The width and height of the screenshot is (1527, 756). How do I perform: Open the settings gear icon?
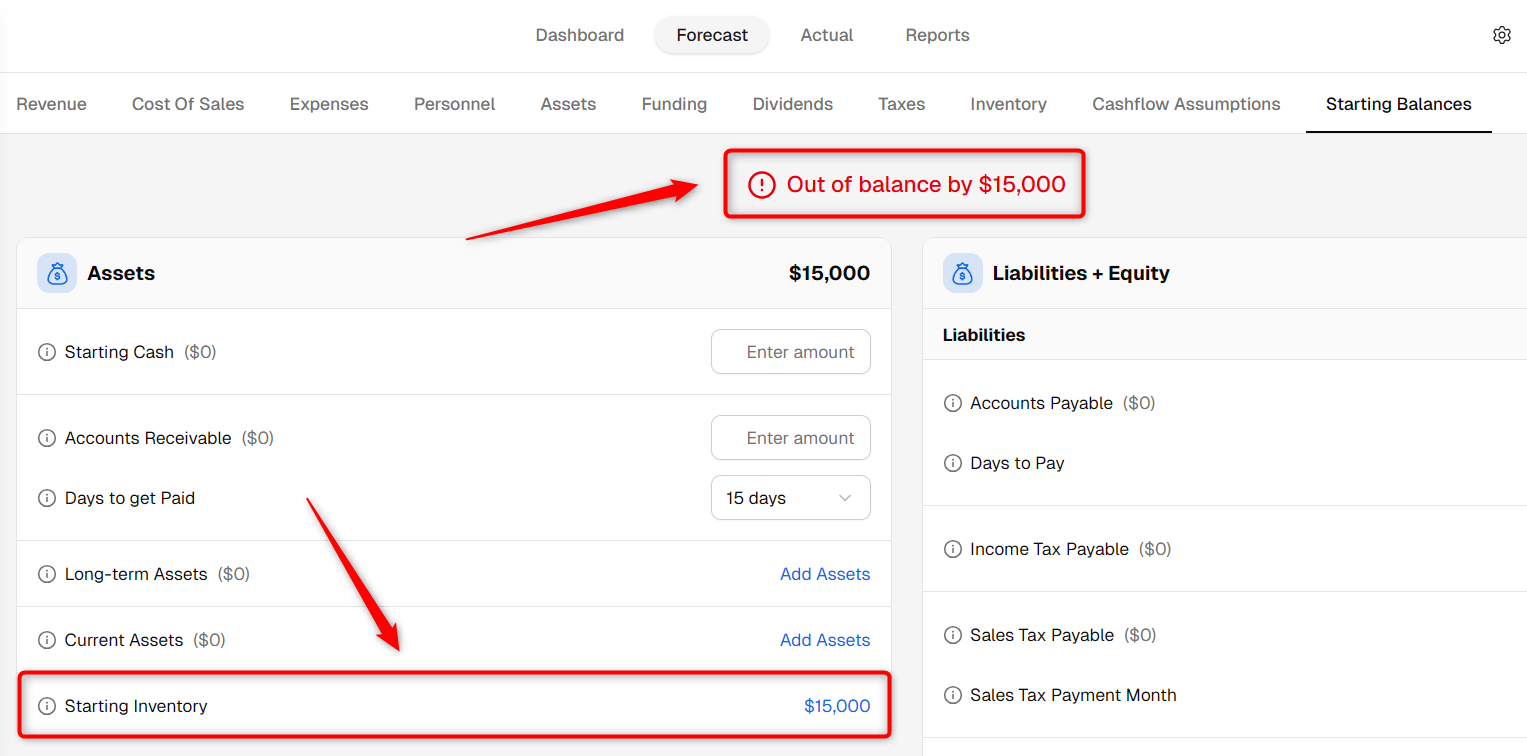pos(1501,35)
